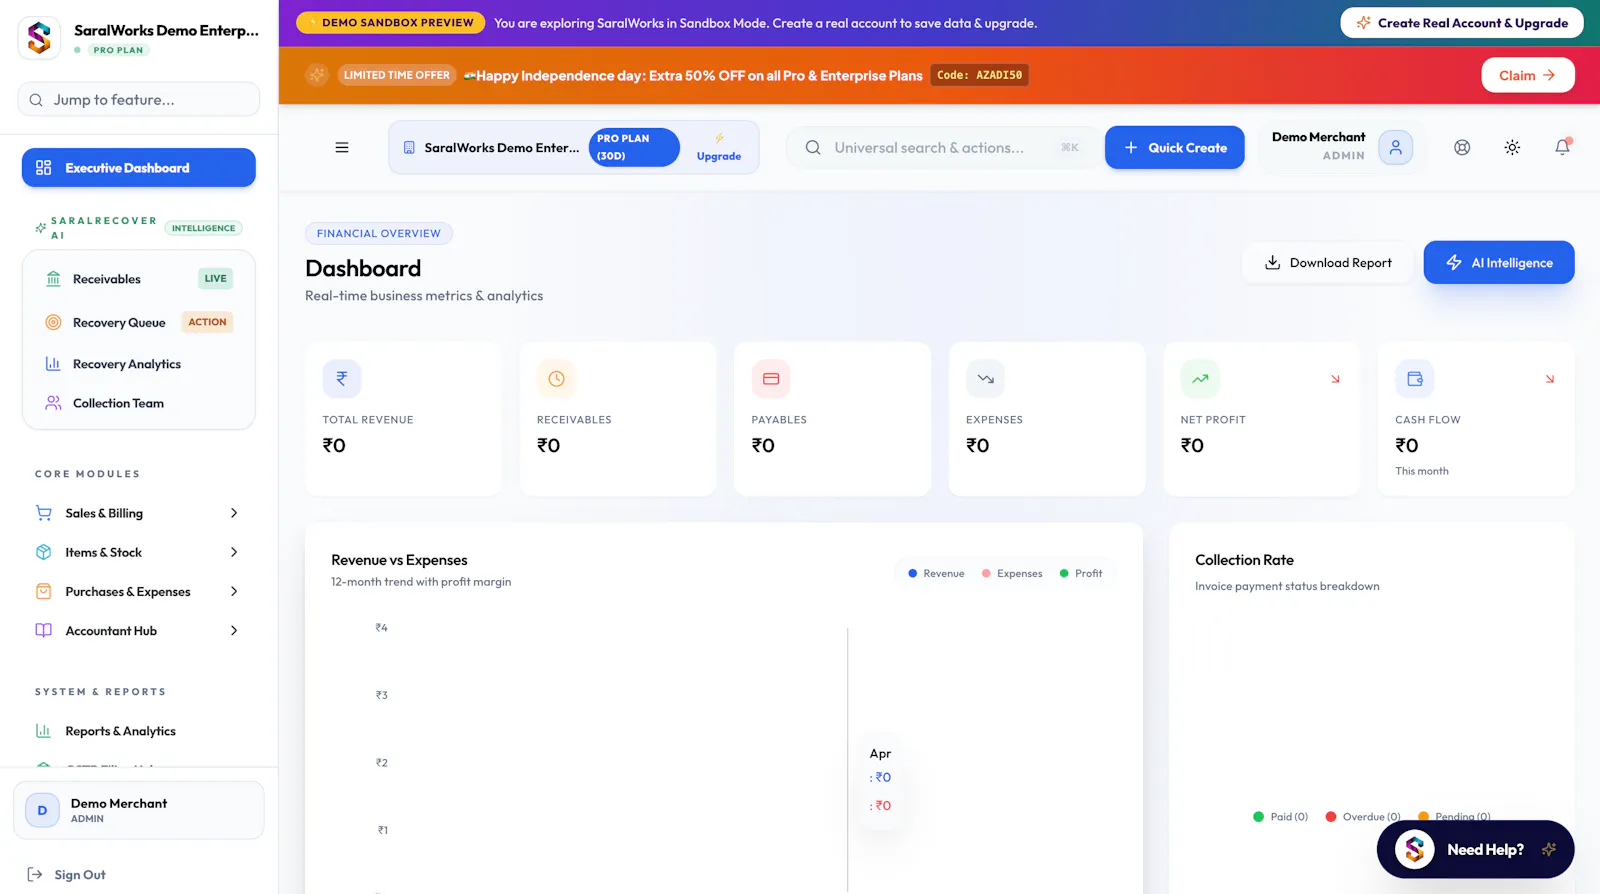Open Receivables in the sidebar
1600x894 pixels.
[x=139, y=279]
